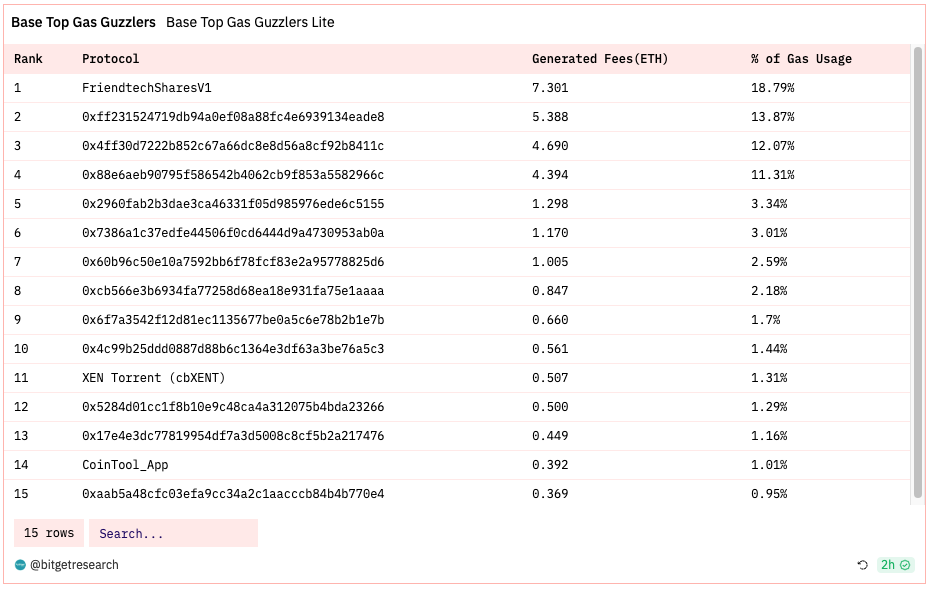This screenshot has width=930, height=589.
Task: Click the Search input field
Action: pyautogui.click(x=173, y=533)
